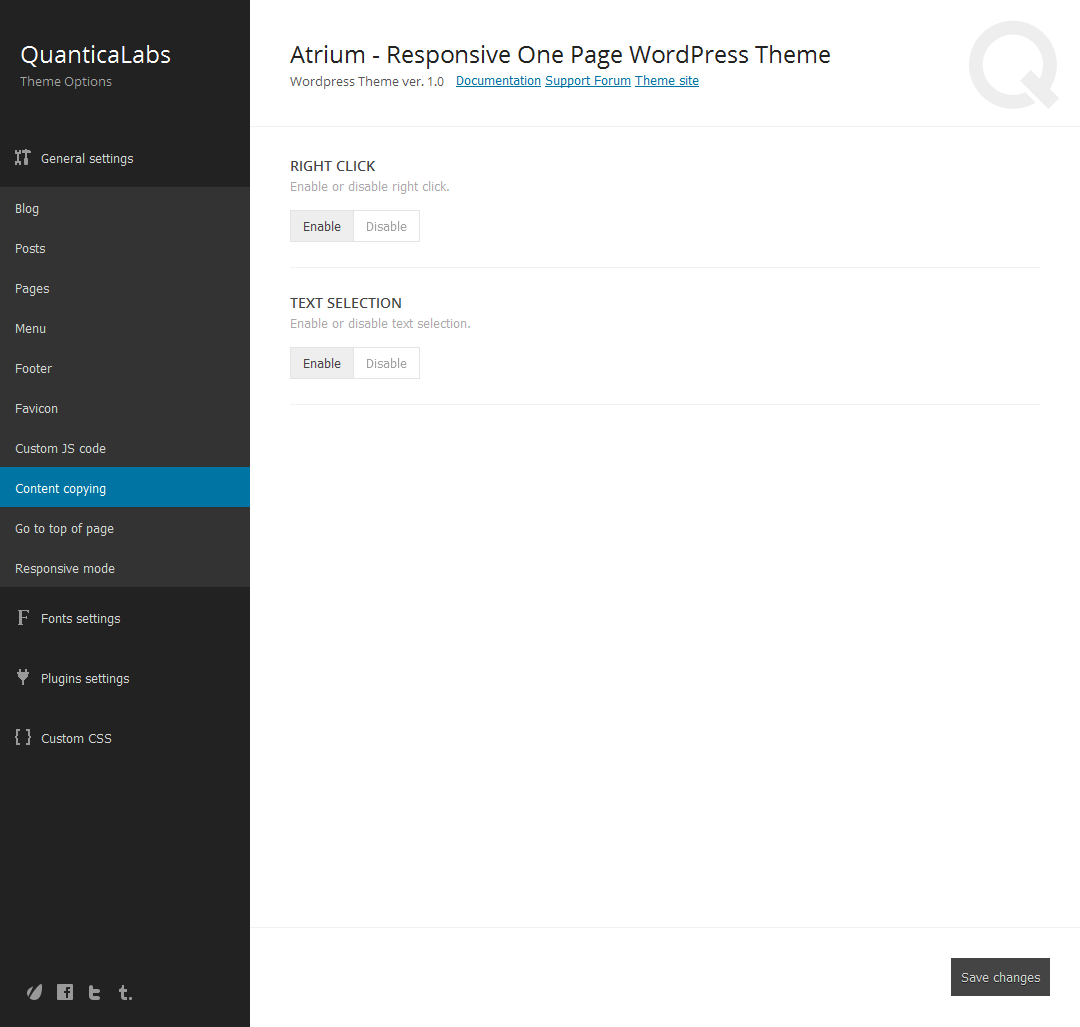This screenshot has width=1080, height=1027.
Task: Click the RIGHT CLICK section heading
Action: click(333, 166)
